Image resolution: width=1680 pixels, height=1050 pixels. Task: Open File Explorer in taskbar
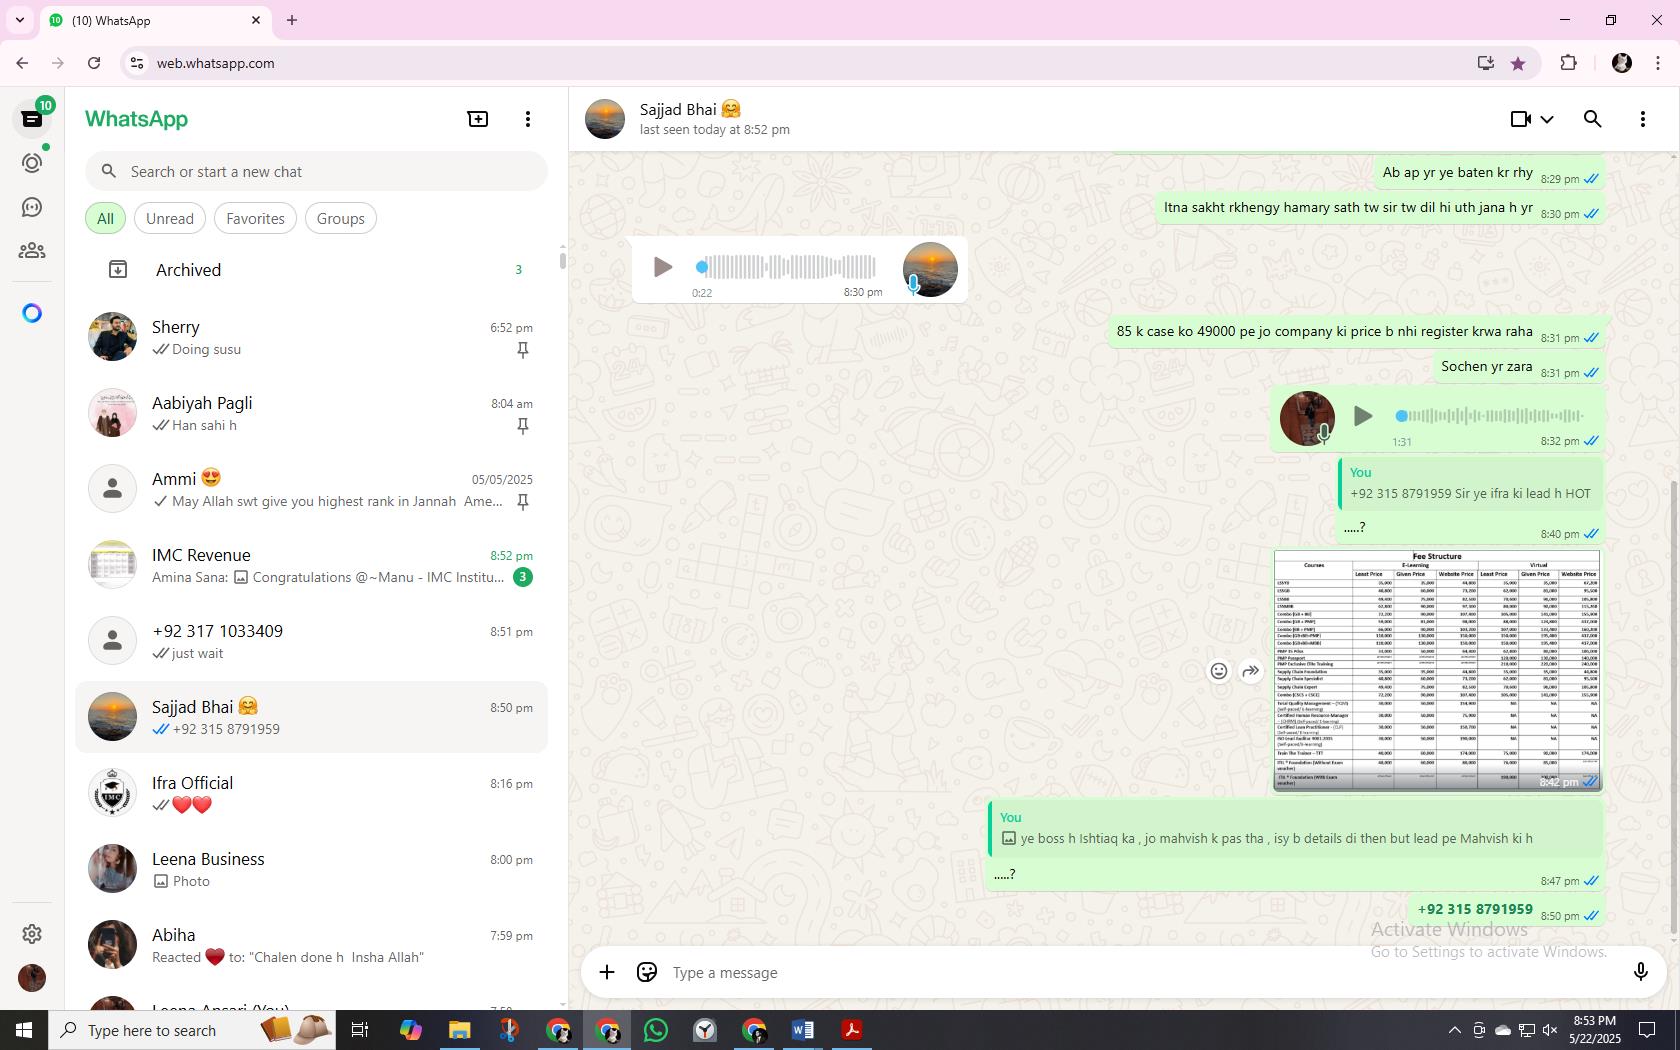[459, 1030]
